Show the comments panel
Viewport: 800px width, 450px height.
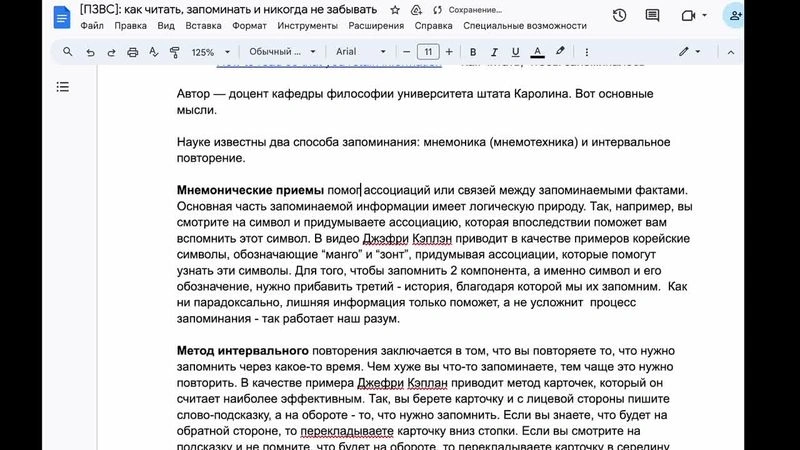tap(652, 15)
